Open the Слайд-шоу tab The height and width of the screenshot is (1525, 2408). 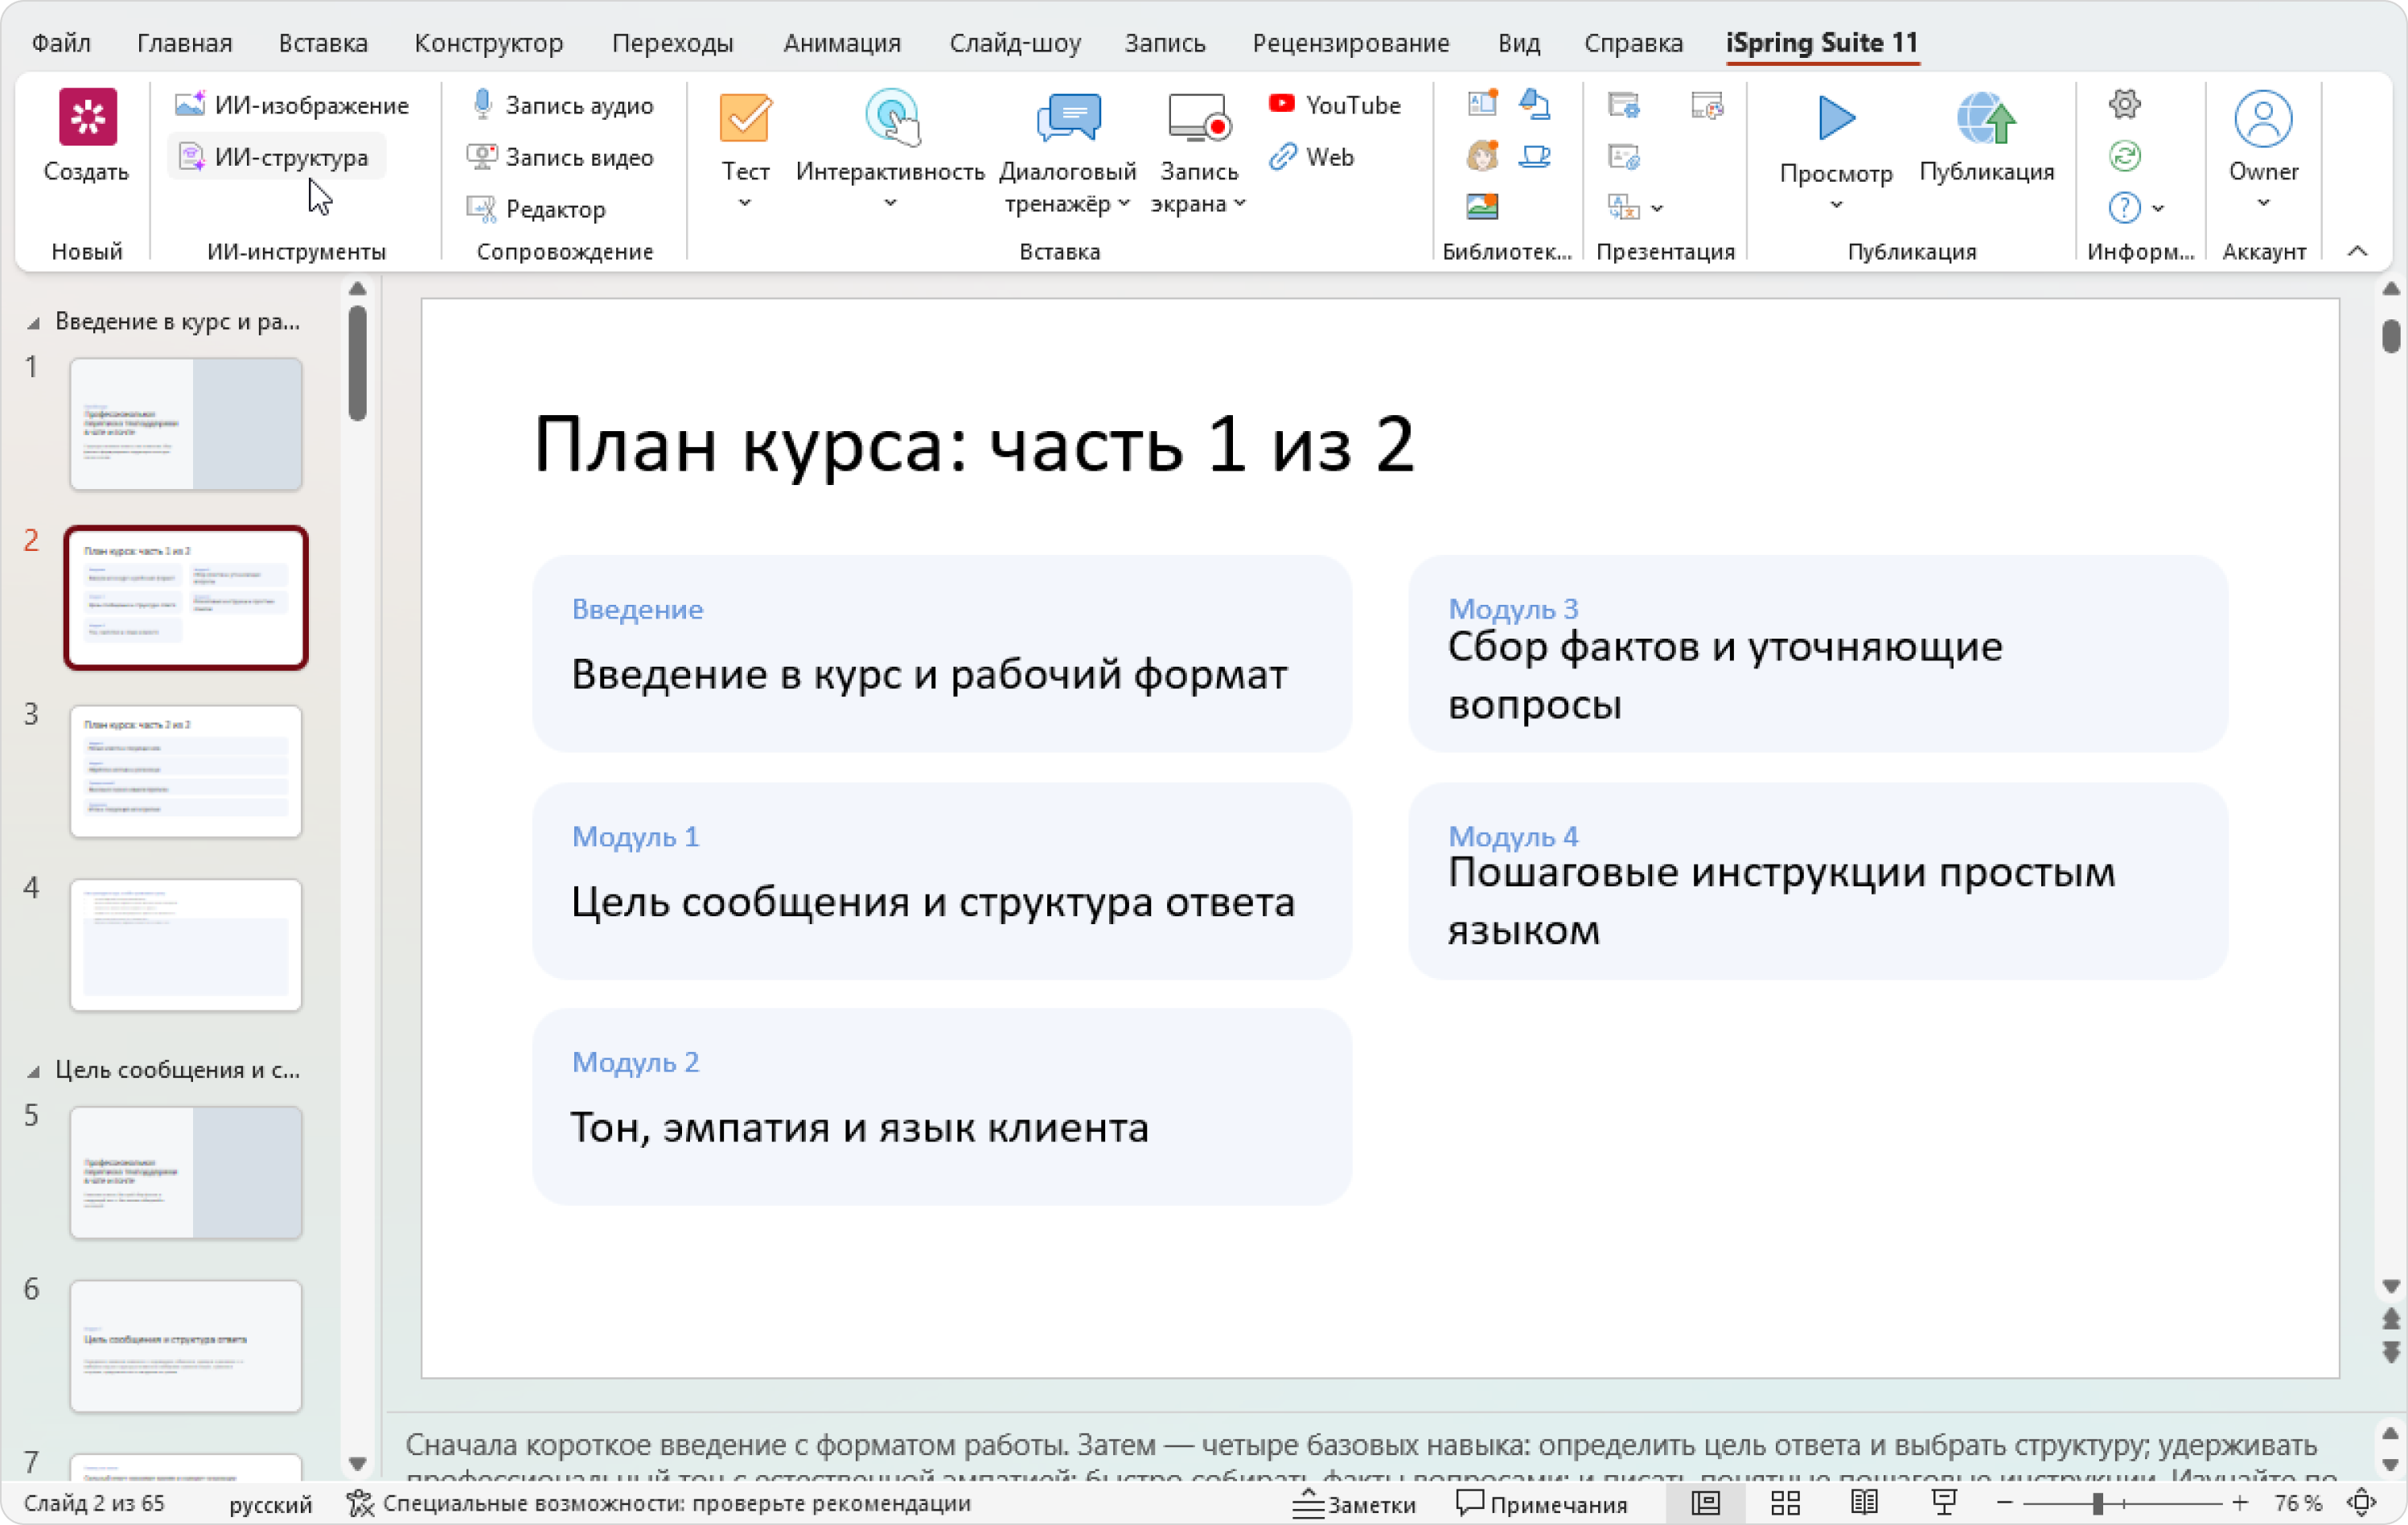tap(1015, 43)
